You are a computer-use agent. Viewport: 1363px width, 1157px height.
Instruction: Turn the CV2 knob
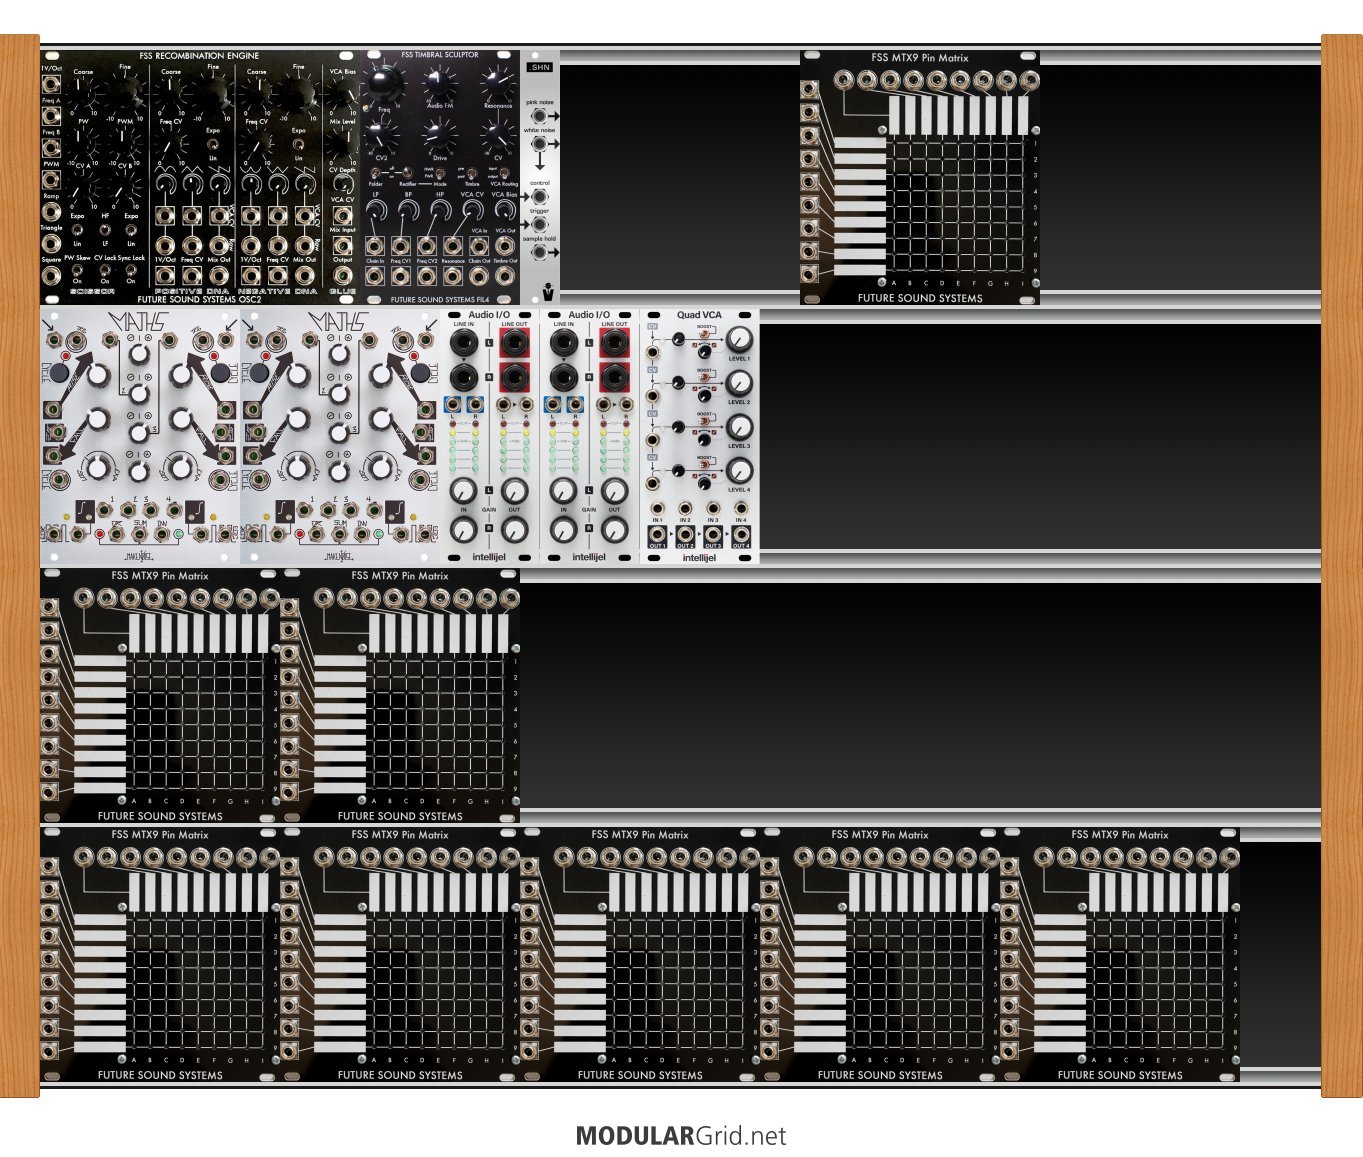pyautogui.click(x=377, y=134)
